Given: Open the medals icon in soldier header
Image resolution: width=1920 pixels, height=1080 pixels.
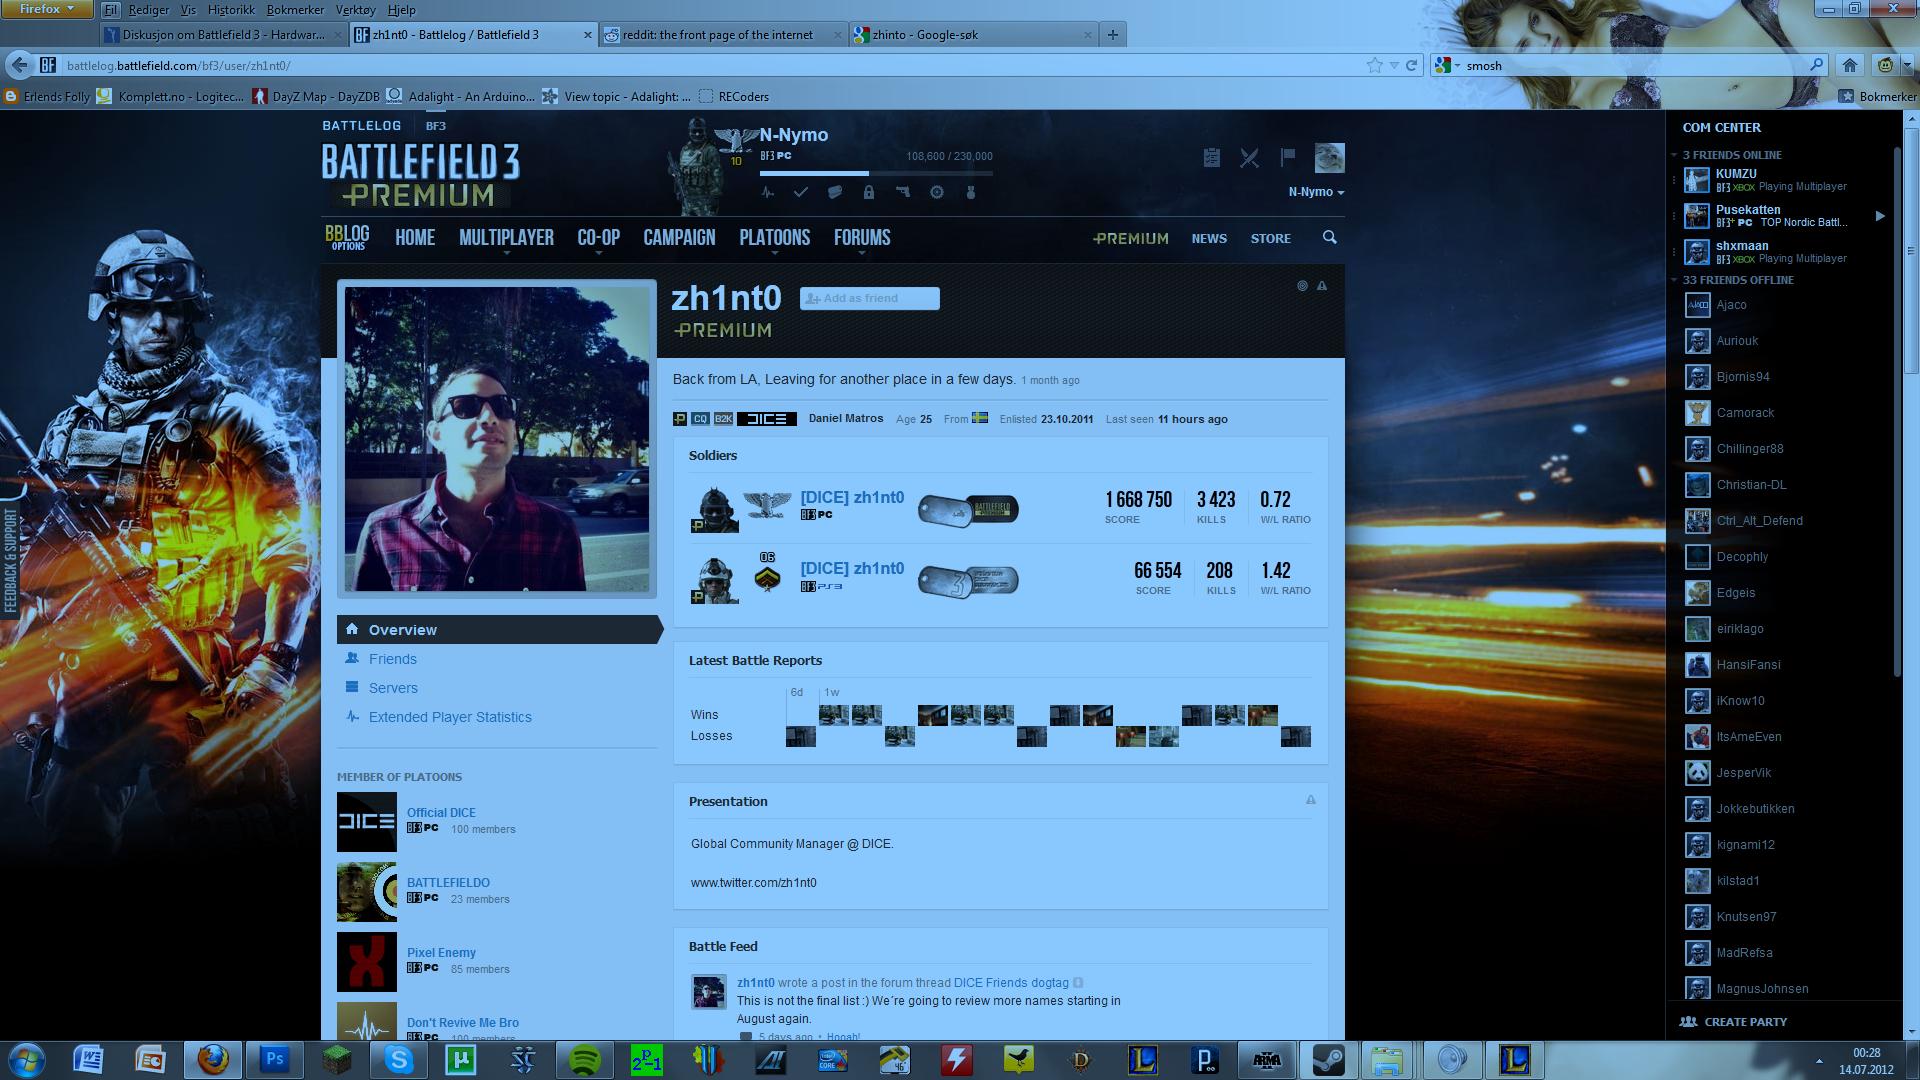Looking at the screenshot, I should pos(970,192).
